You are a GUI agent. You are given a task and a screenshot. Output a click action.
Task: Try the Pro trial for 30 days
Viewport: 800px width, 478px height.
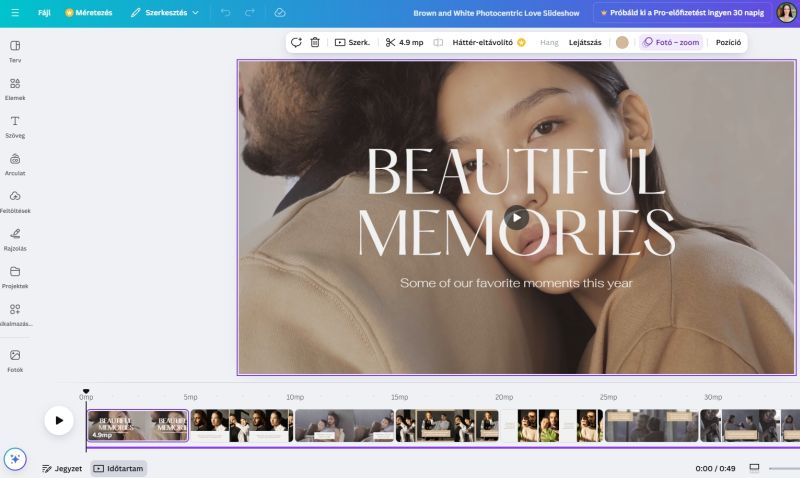point(682,13)
